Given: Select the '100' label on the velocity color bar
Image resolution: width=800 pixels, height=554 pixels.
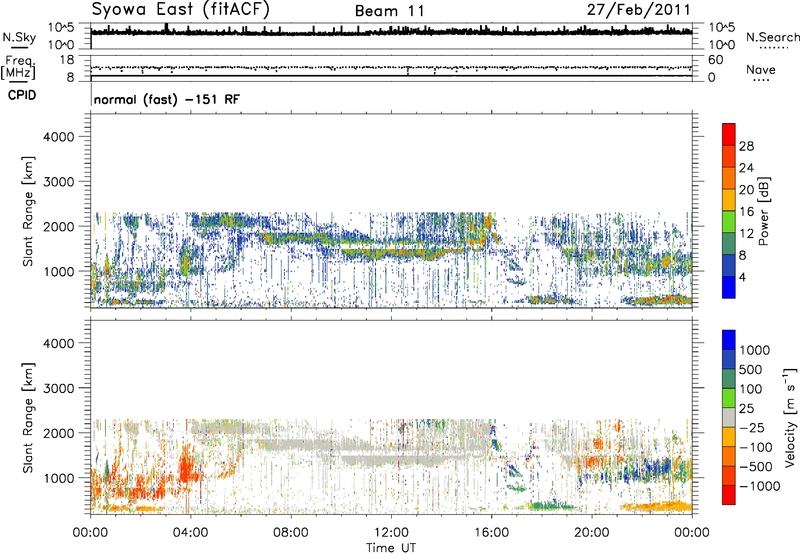Looking at the screenshot, I should point(753,389).
